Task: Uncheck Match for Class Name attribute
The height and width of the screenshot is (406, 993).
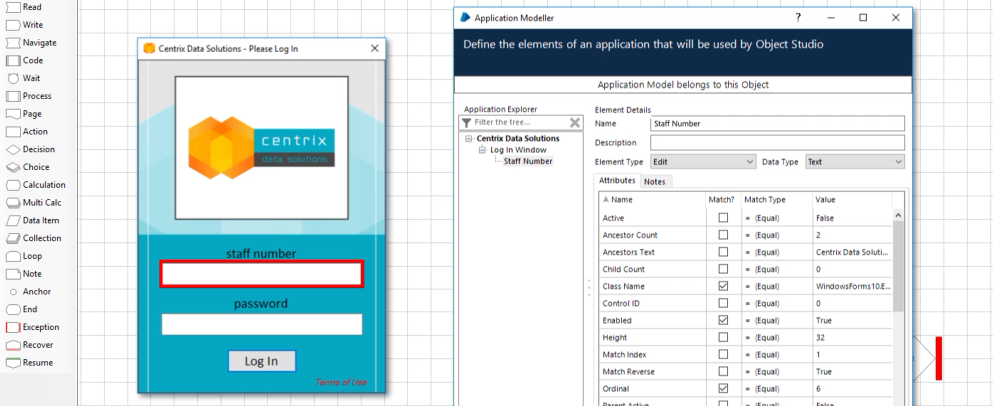Action: click(723, 286)
